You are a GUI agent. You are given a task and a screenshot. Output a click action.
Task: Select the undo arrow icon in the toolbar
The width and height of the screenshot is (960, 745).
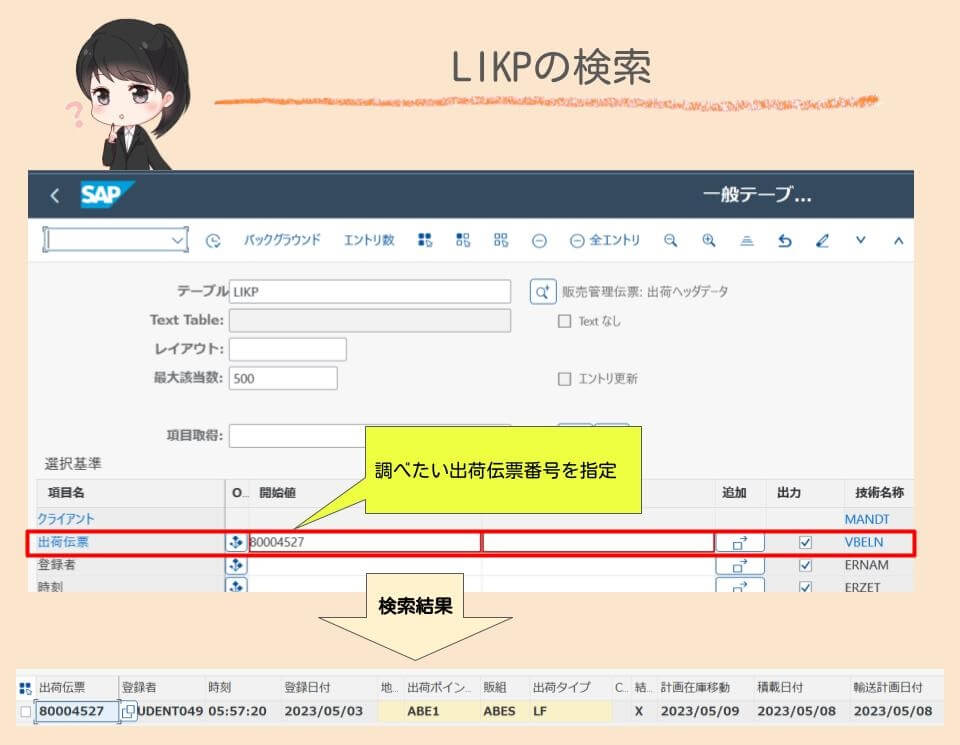[786, 240]
